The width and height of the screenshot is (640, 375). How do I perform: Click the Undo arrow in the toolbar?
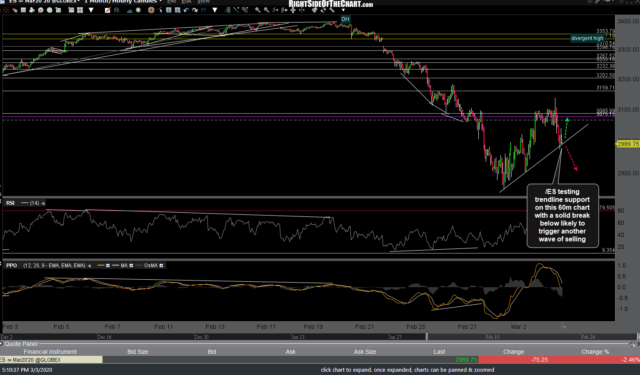(186, 10)
